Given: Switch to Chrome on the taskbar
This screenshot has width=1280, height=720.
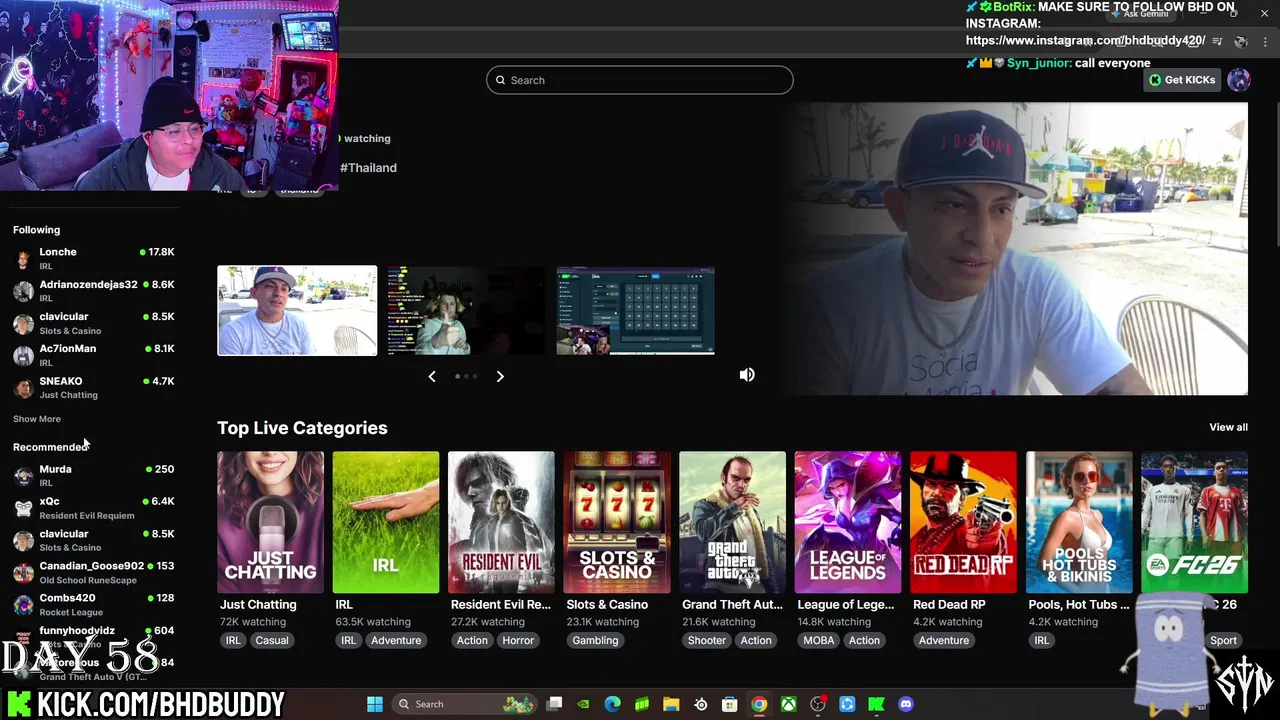Looking at the screenshot, I should click(x=759, y=704).
